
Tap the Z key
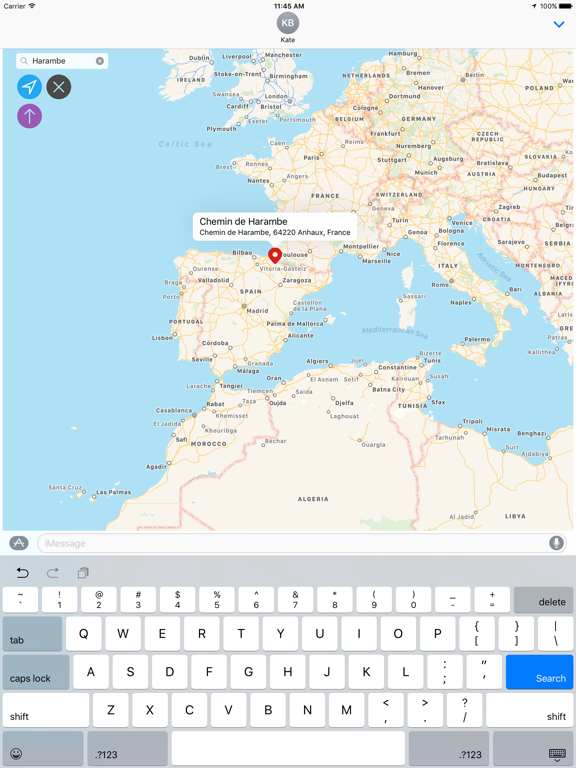(x=111, y=710)
